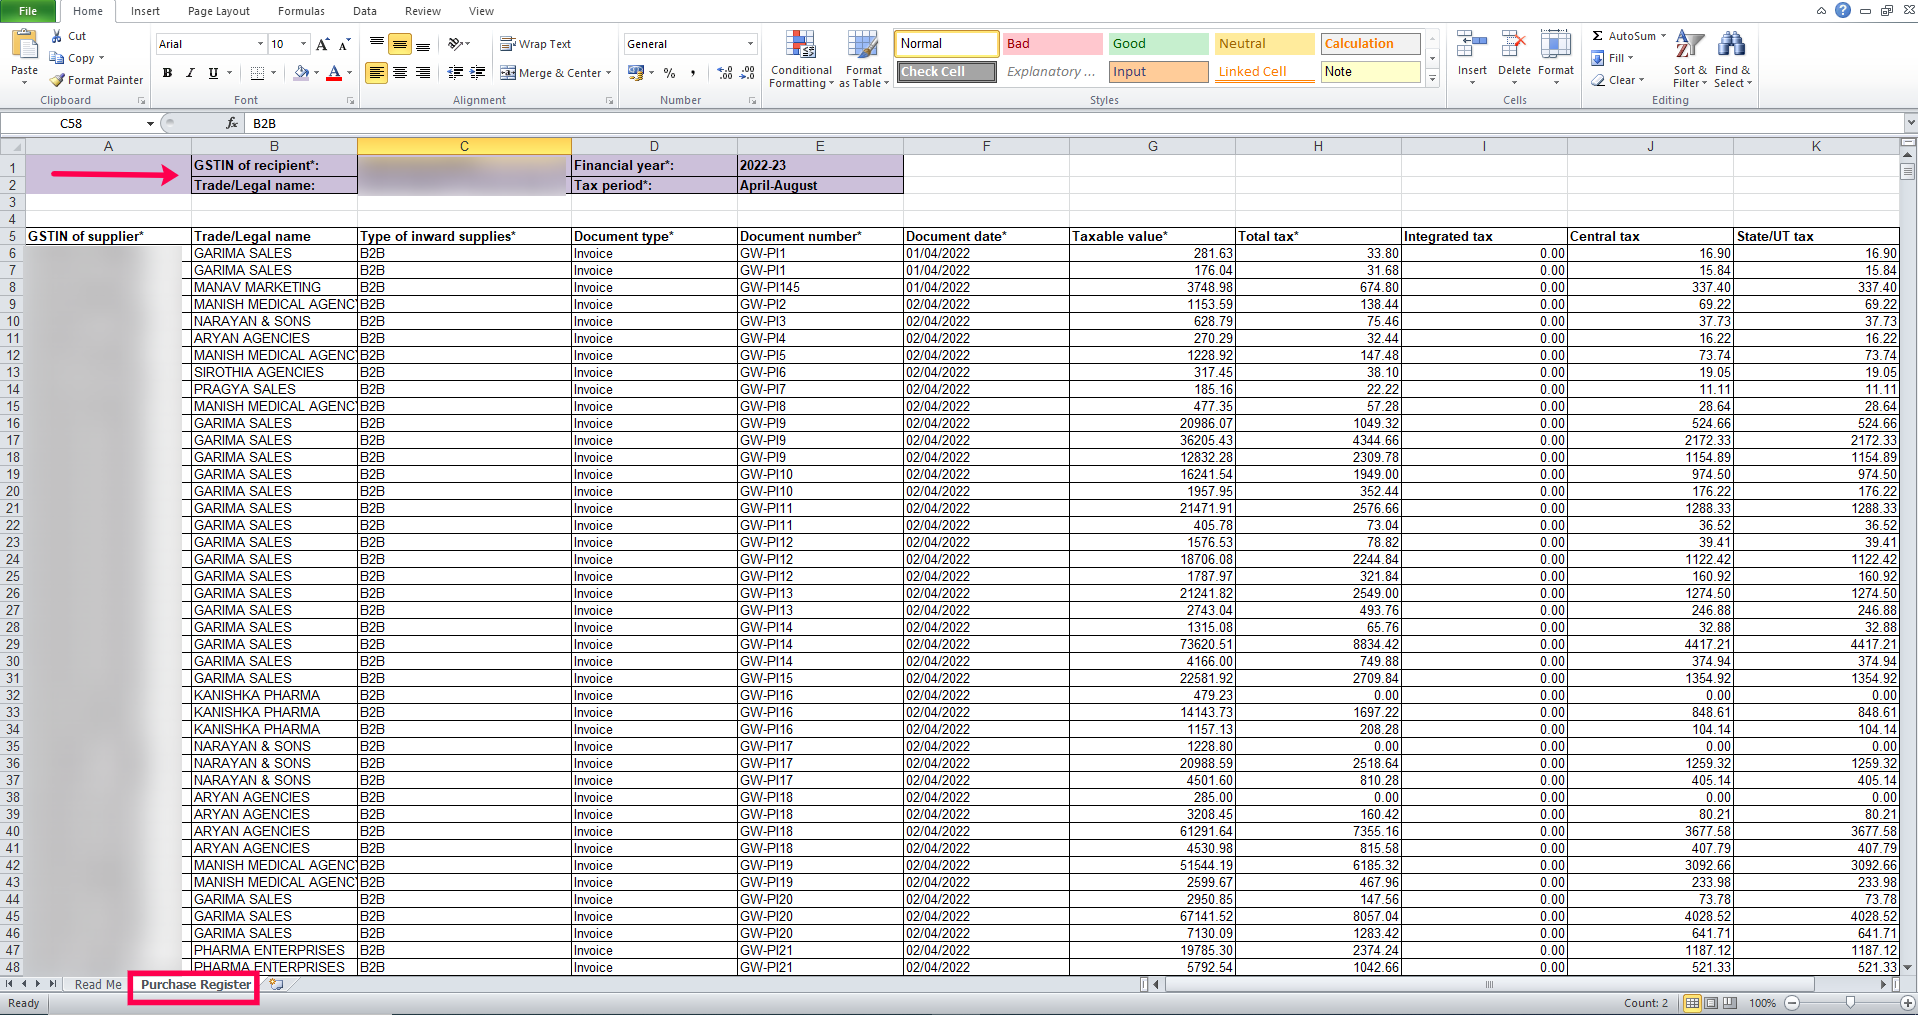Apply the Bad cell style
The width and height of the screenshot is (1918, 1015).
point(1051,44)
